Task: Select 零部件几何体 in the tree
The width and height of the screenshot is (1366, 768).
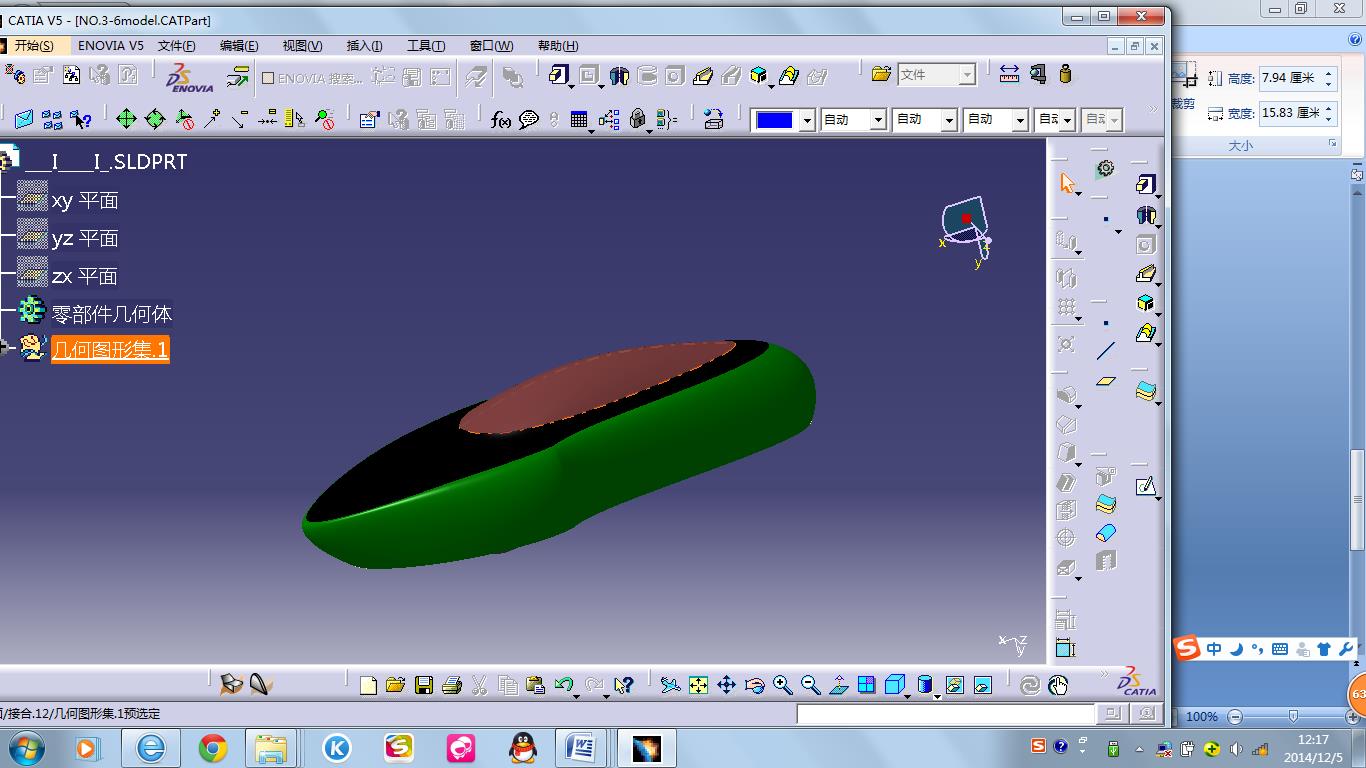Action: [111, 314]
